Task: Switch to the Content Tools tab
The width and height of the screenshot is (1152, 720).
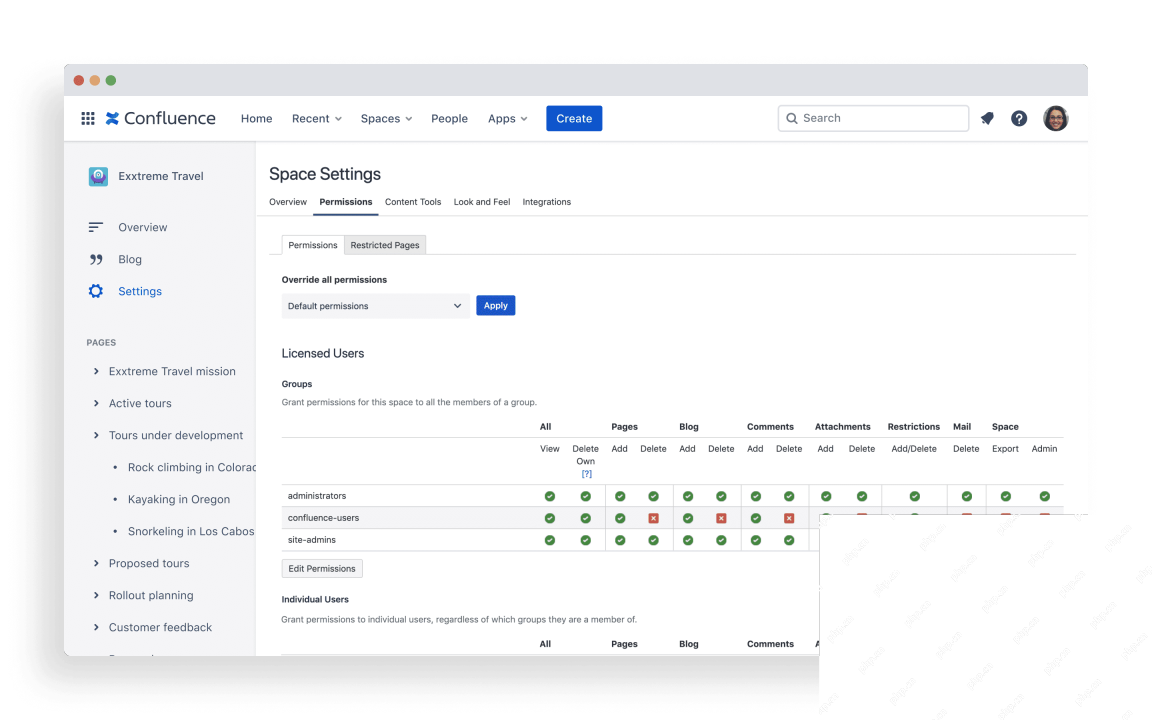Action: click(413, 202)
